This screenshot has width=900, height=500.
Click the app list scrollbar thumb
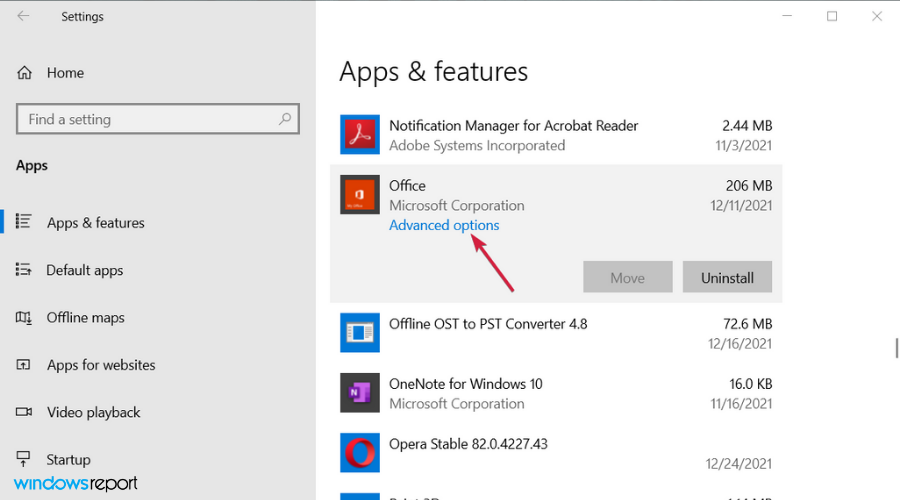pos(897,348)
